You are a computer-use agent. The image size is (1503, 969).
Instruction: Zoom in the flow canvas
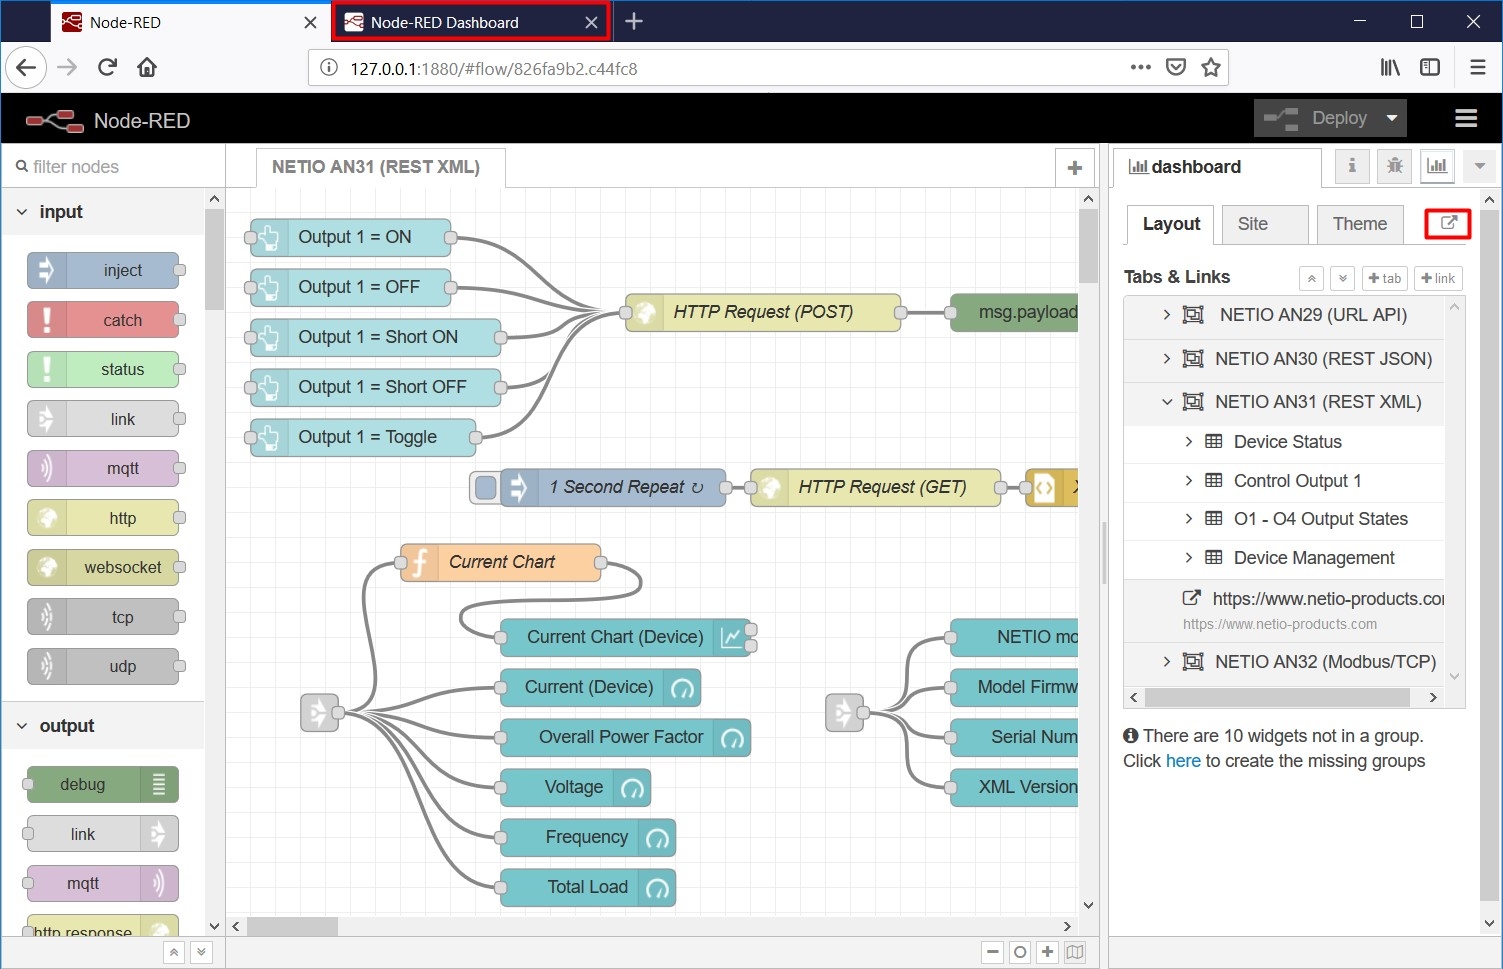(x=1047, y=952)
